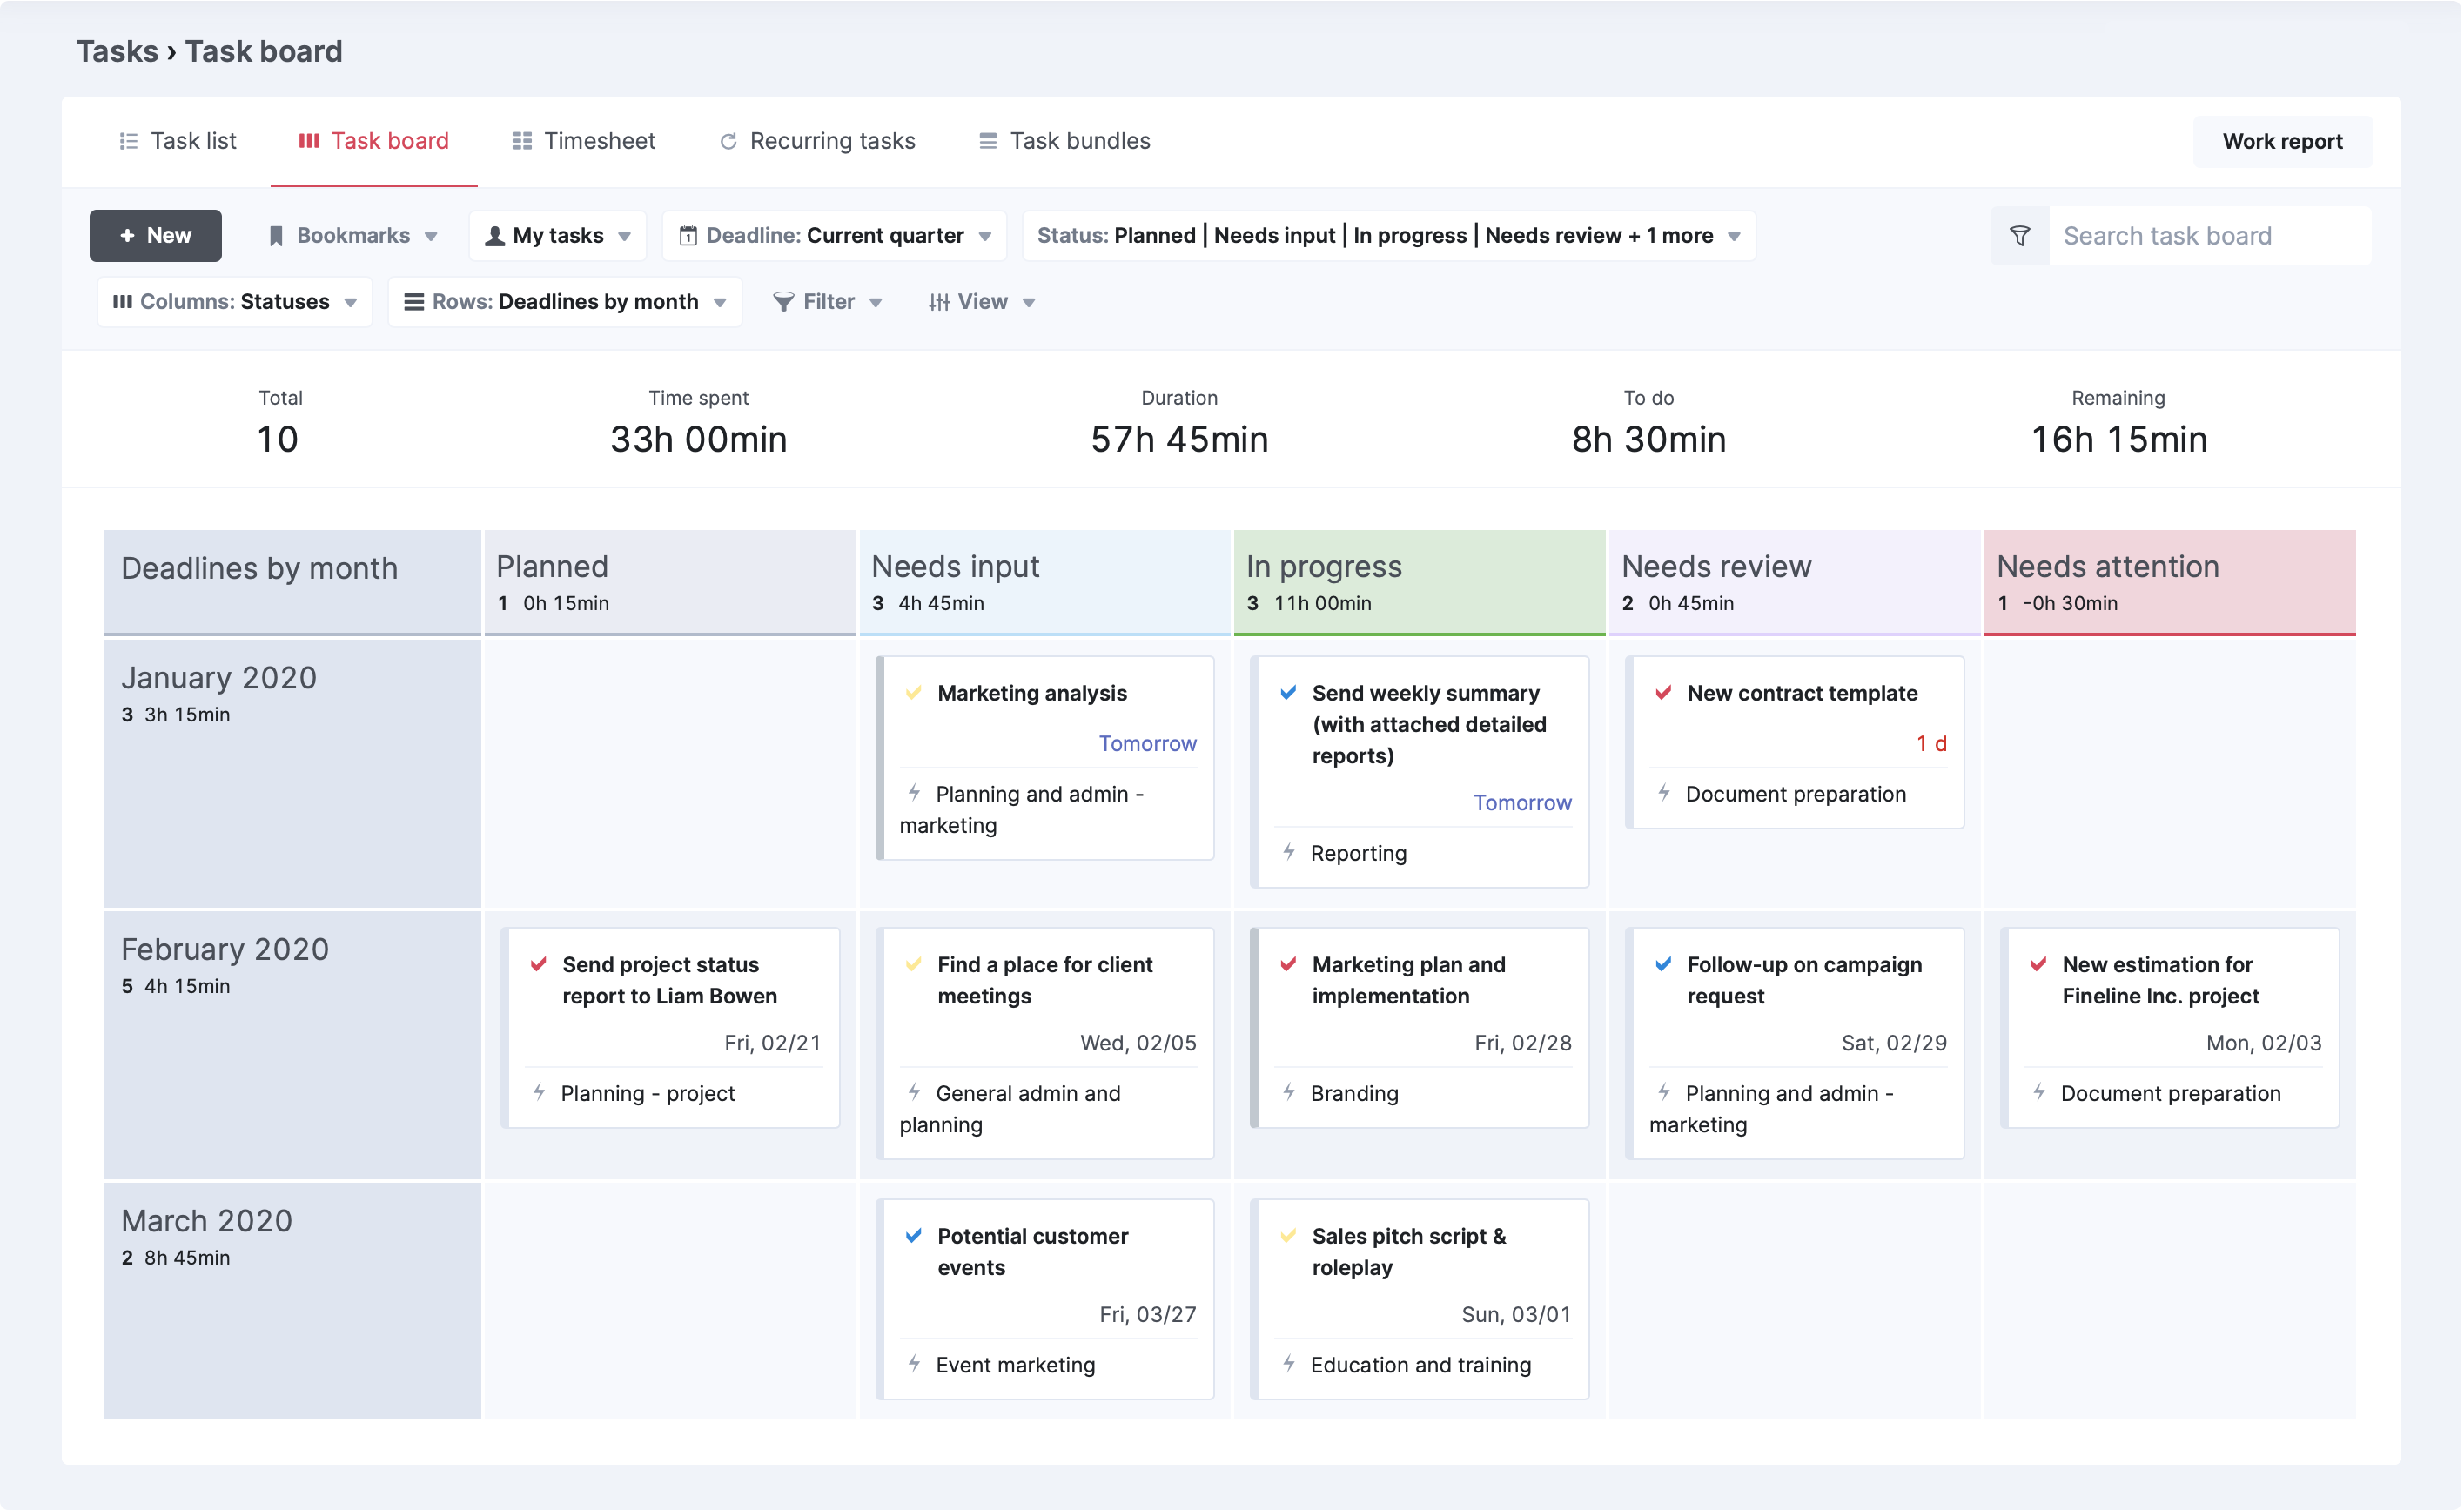Click lightning icon beside Document preparation in January
Image resolution: width=2464 pixels, height=1510 pixels.
pyautogui.click(x=1664, y=793)
